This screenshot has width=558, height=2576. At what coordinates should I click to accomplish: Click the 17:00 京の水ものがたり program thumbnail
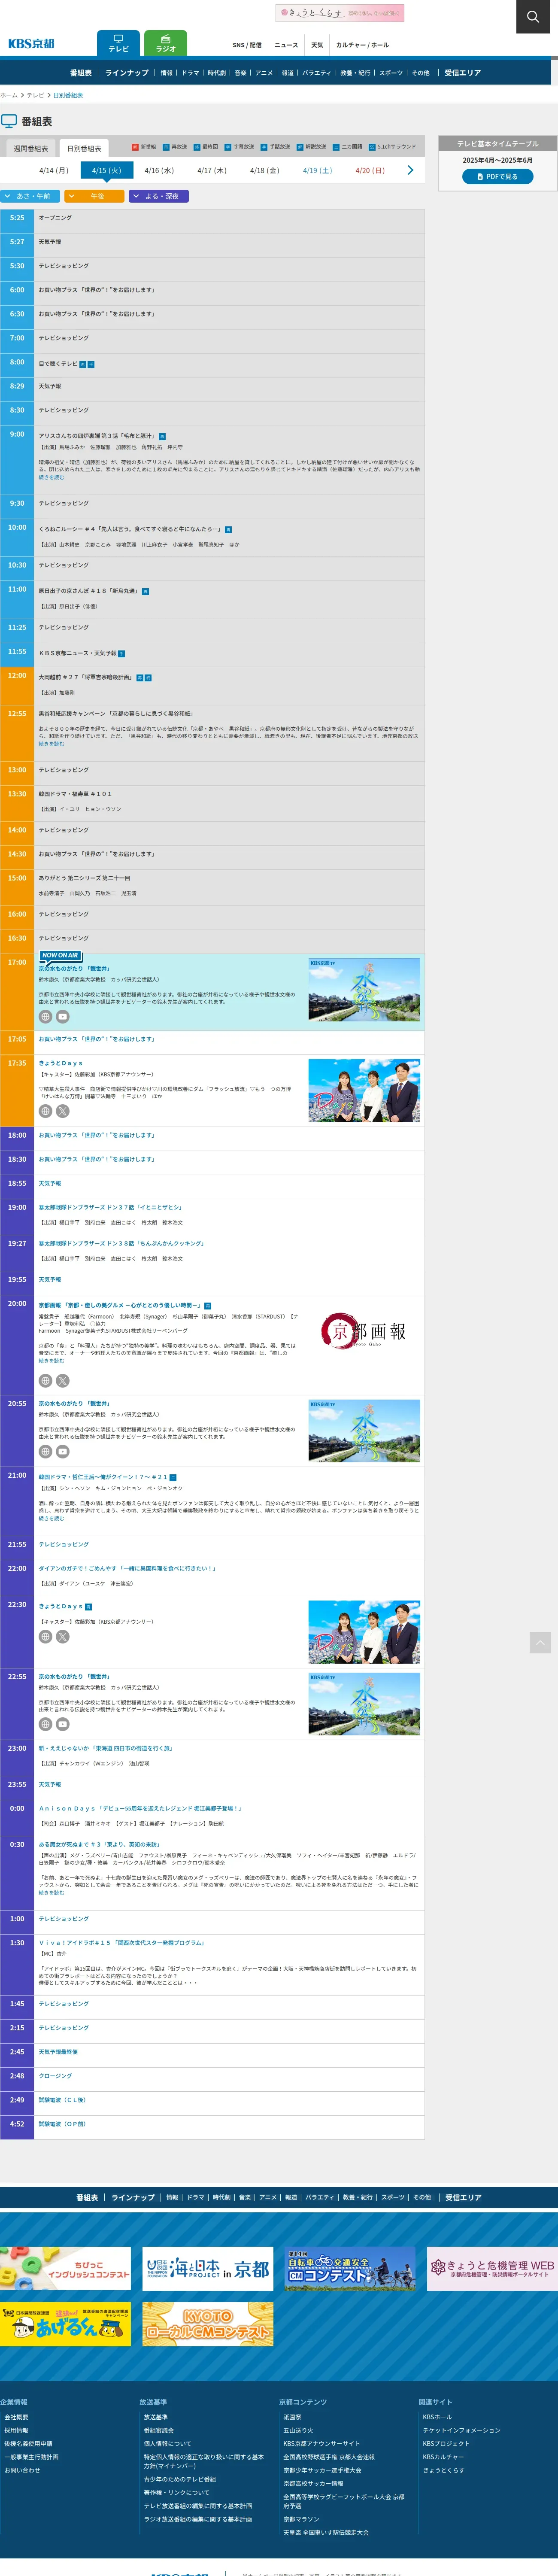coord(364,989)
